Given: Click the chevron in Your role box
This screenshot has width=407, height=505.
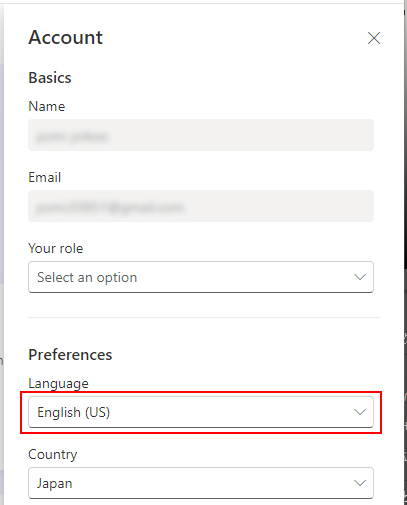Looking at the screenshot, I should click(360, 277).
